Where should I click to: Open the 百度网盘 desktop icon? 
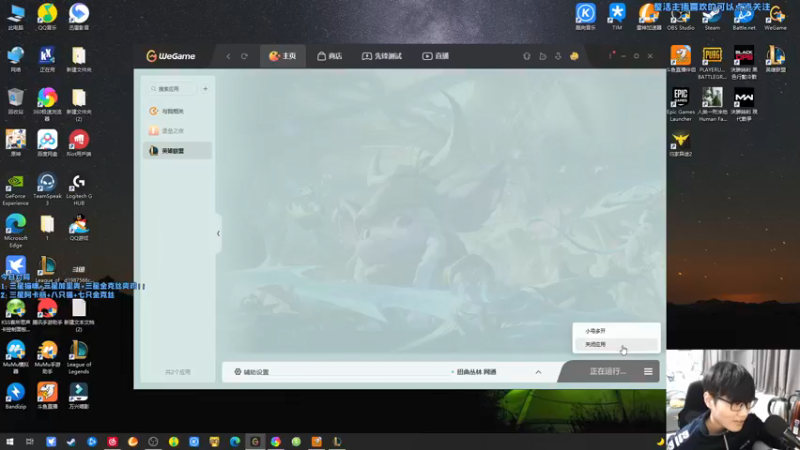(x=47, y=143)
